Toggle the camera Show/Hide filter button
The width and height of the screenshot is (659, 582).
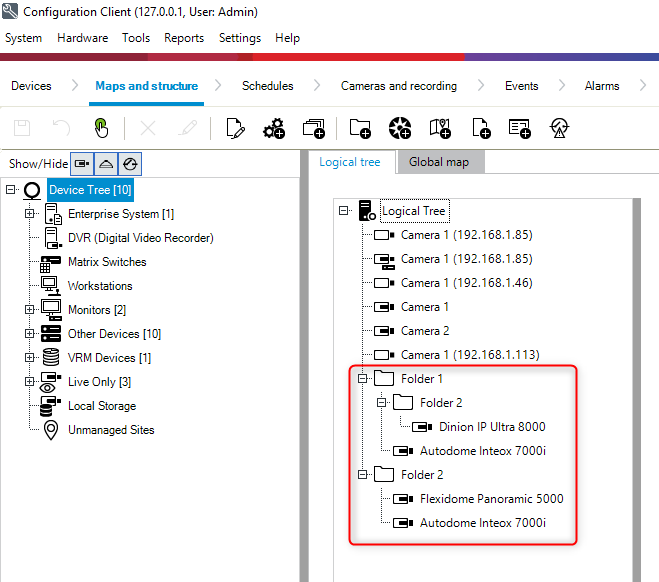coord(82,163)
